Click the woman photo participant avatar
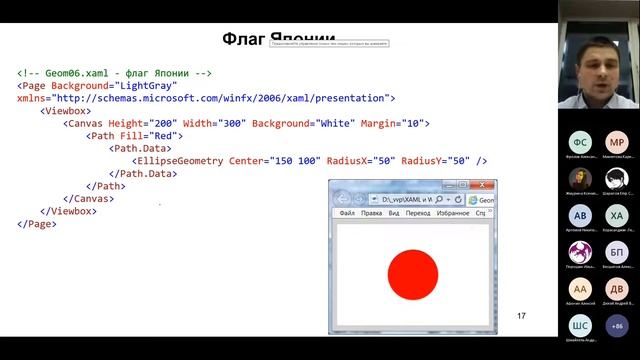Image resolution: width=640 pixels, height=360 pixels. pos(580,179)
